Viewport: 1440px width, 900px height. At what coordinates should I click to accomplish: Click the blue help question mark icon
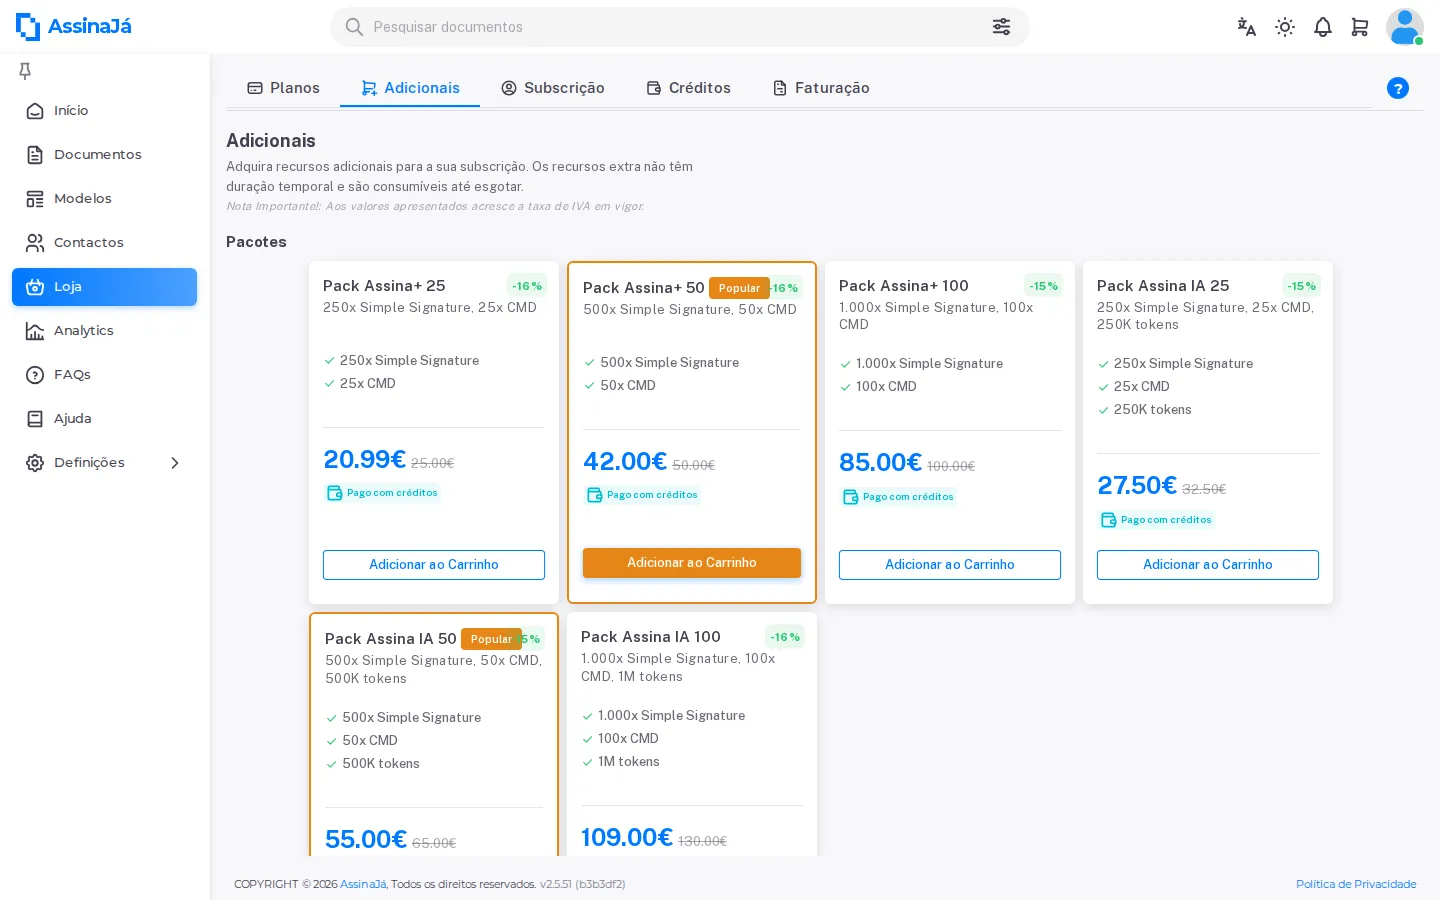click(1398, 88)
